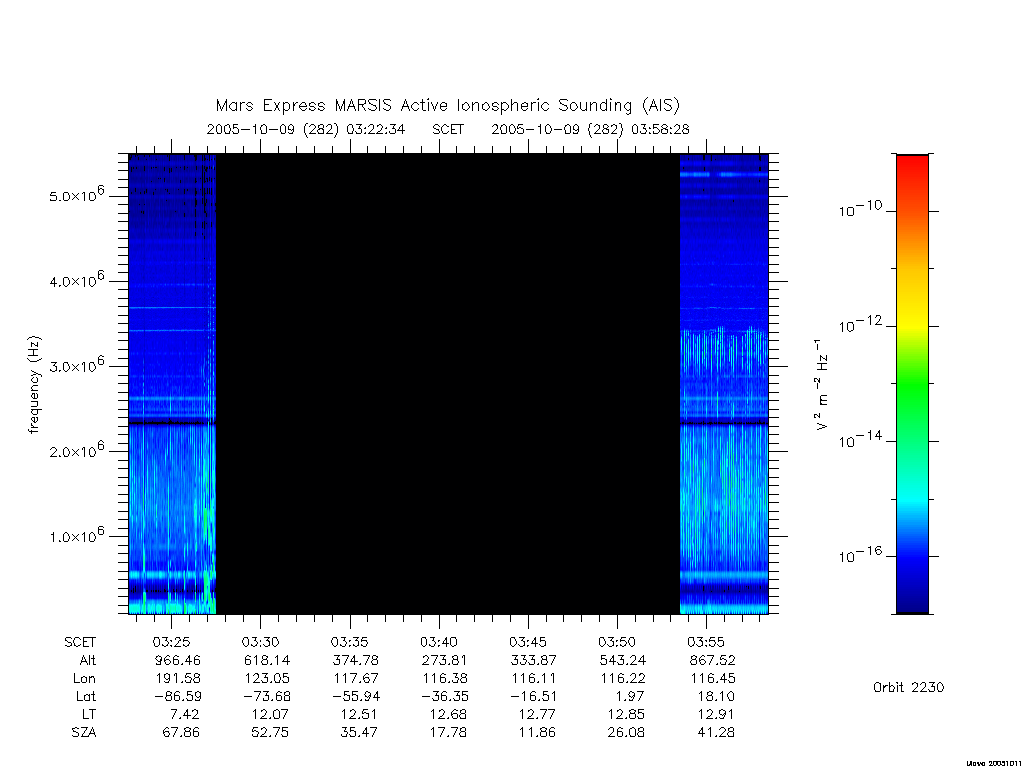Click the start time '2005-10-09 (282) 03:22:34'
1024x768 pixels.
click(x=306, y=129)
